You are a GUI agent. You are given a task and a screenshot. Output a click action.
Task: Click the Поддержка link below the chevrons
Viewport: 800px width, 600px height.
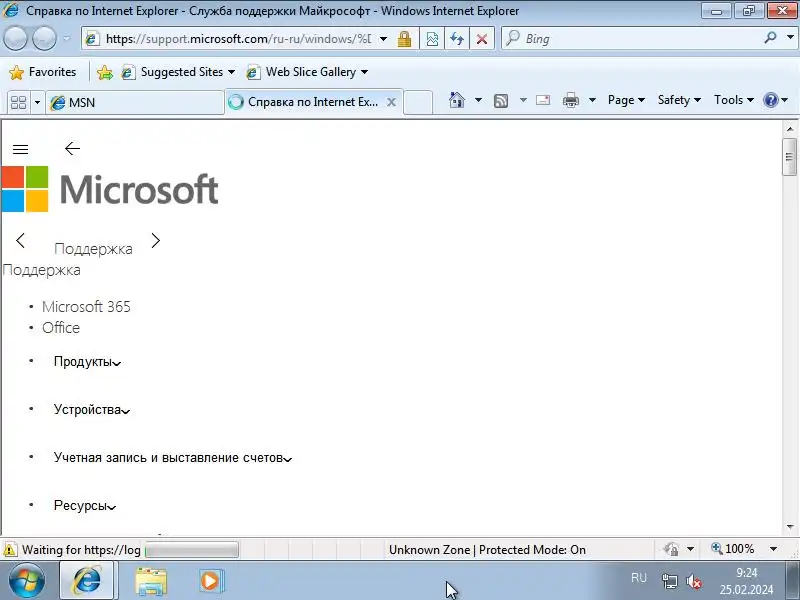42,270
